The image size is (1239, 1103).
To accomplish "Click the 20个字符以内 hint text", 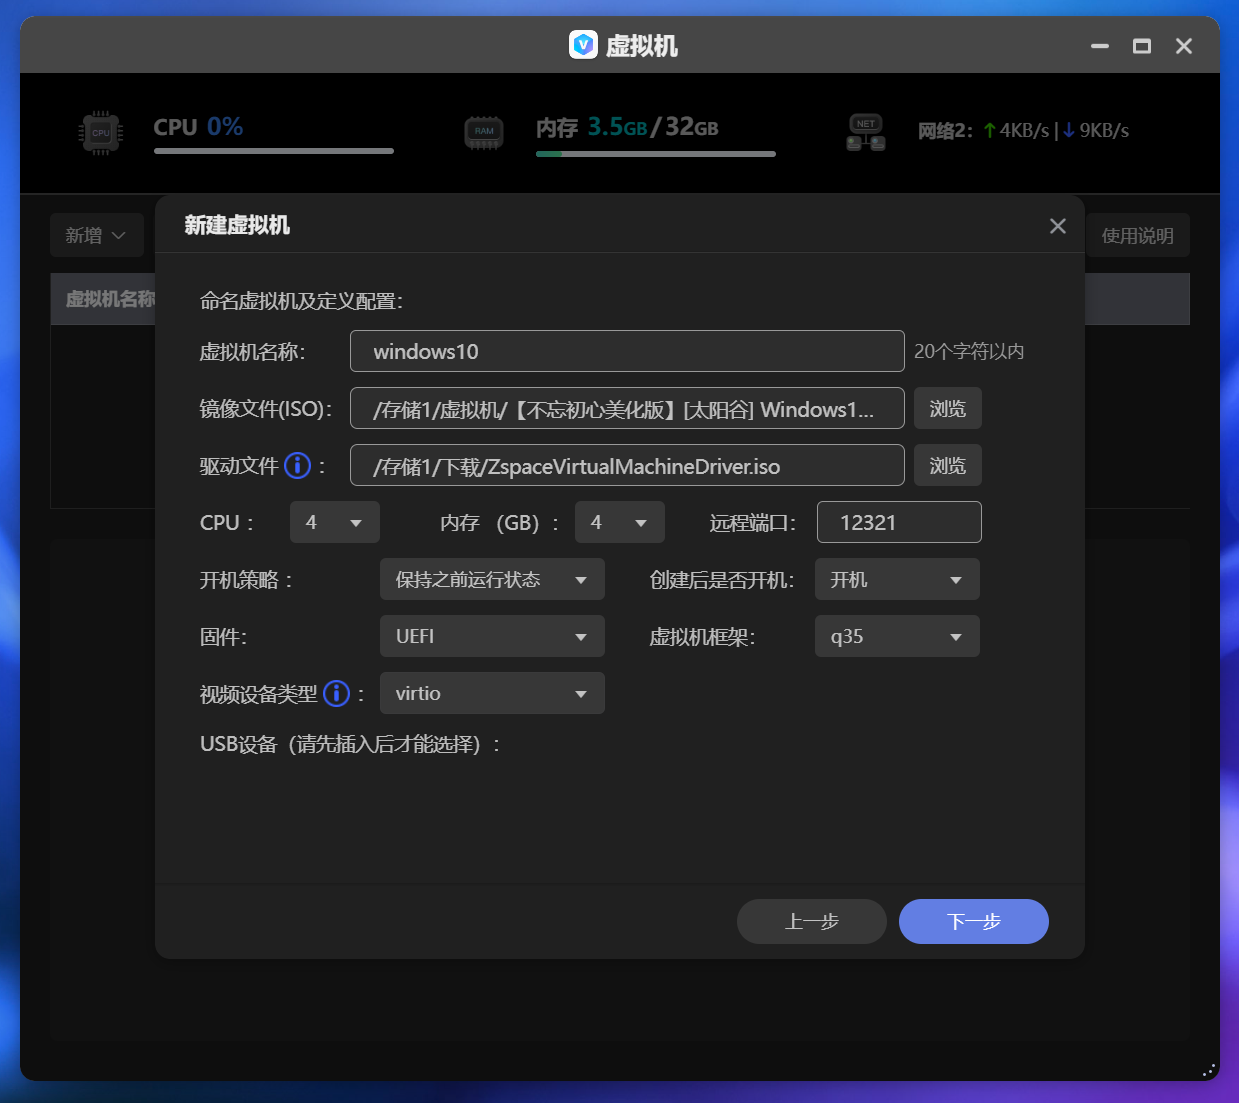I will (x=969, y=351).
